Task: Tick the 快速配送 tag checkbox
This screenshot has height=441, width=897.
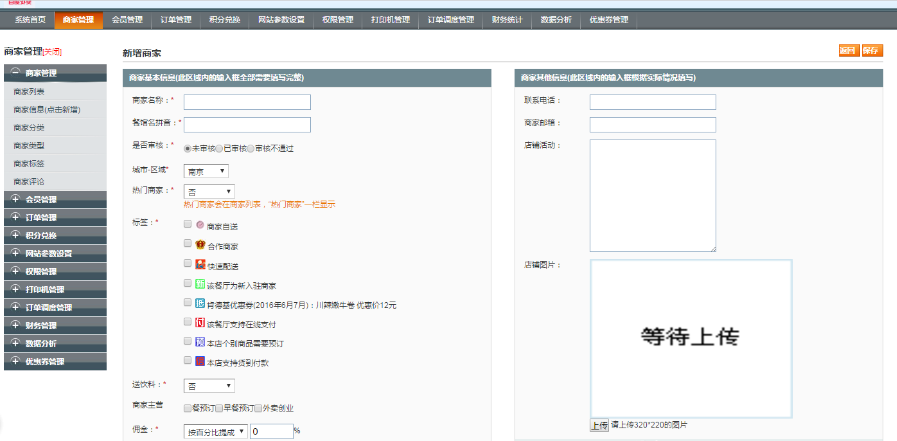Action: (188, 263)
